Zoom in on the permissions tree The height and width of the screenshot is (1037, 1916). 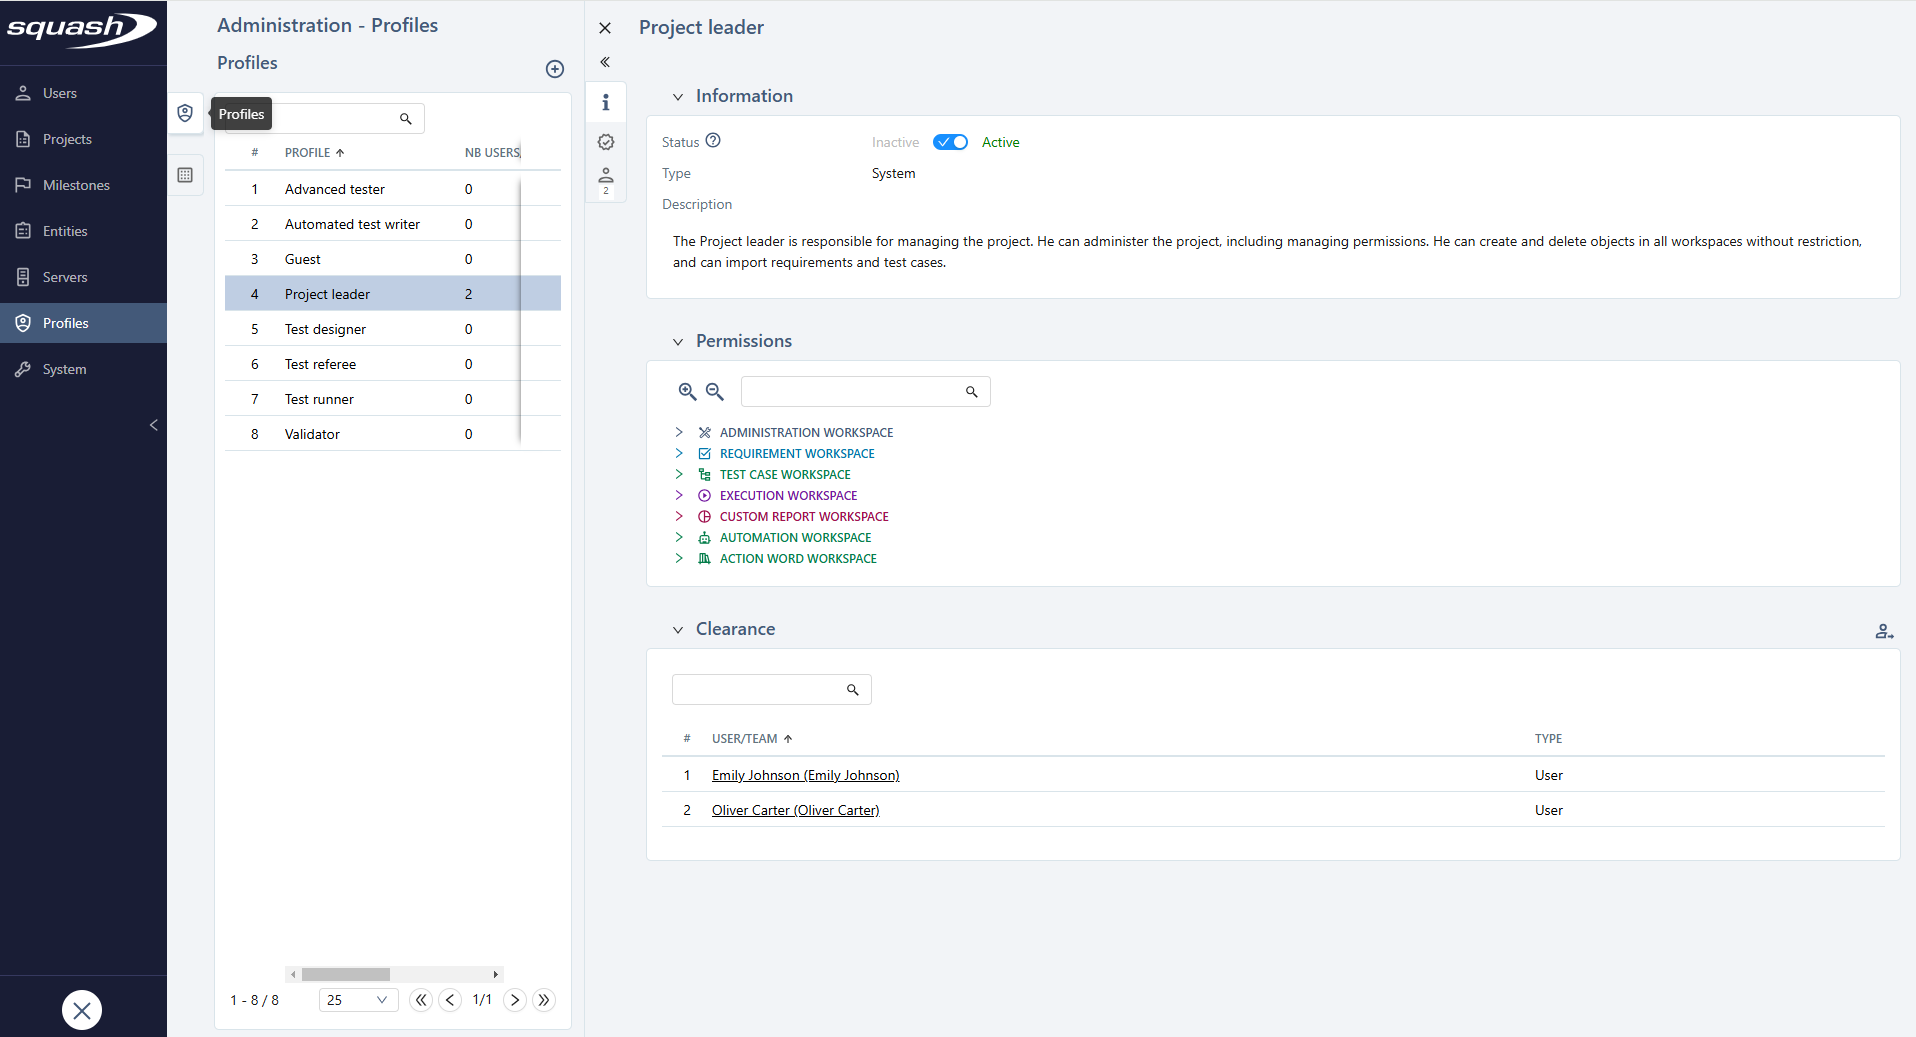tap(687, 392)
